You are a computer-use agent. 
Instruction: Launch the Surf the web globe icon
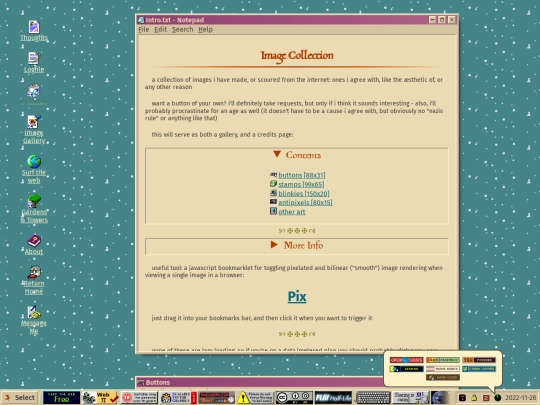(x=34, y=169)
